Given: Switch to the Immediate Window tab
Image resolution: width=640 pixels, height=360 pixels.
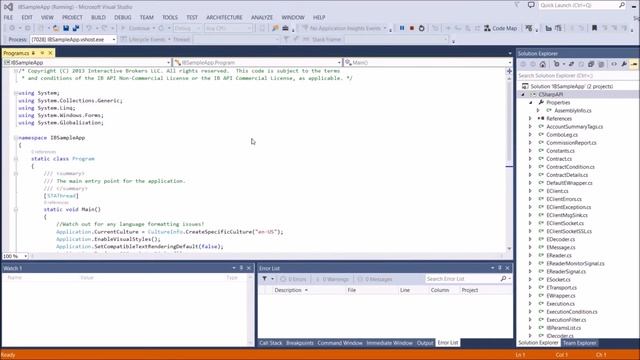Looking at the screenshot, I should 389,343.
